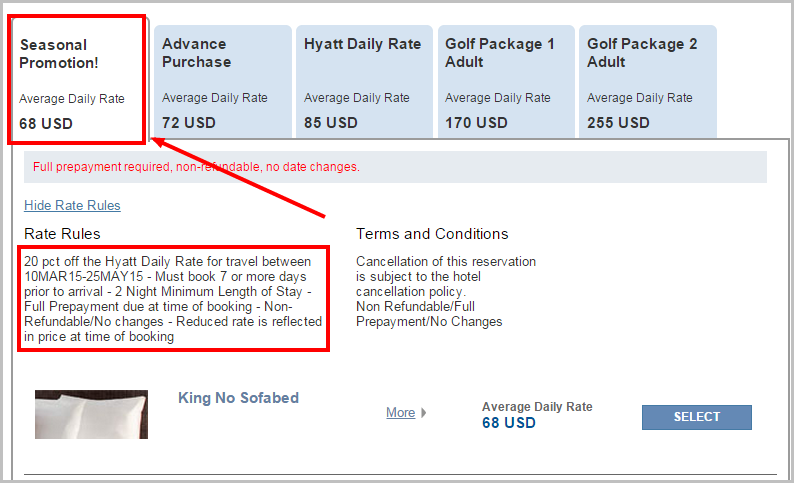Click the Terms and Conditions heading

(432, 234)
